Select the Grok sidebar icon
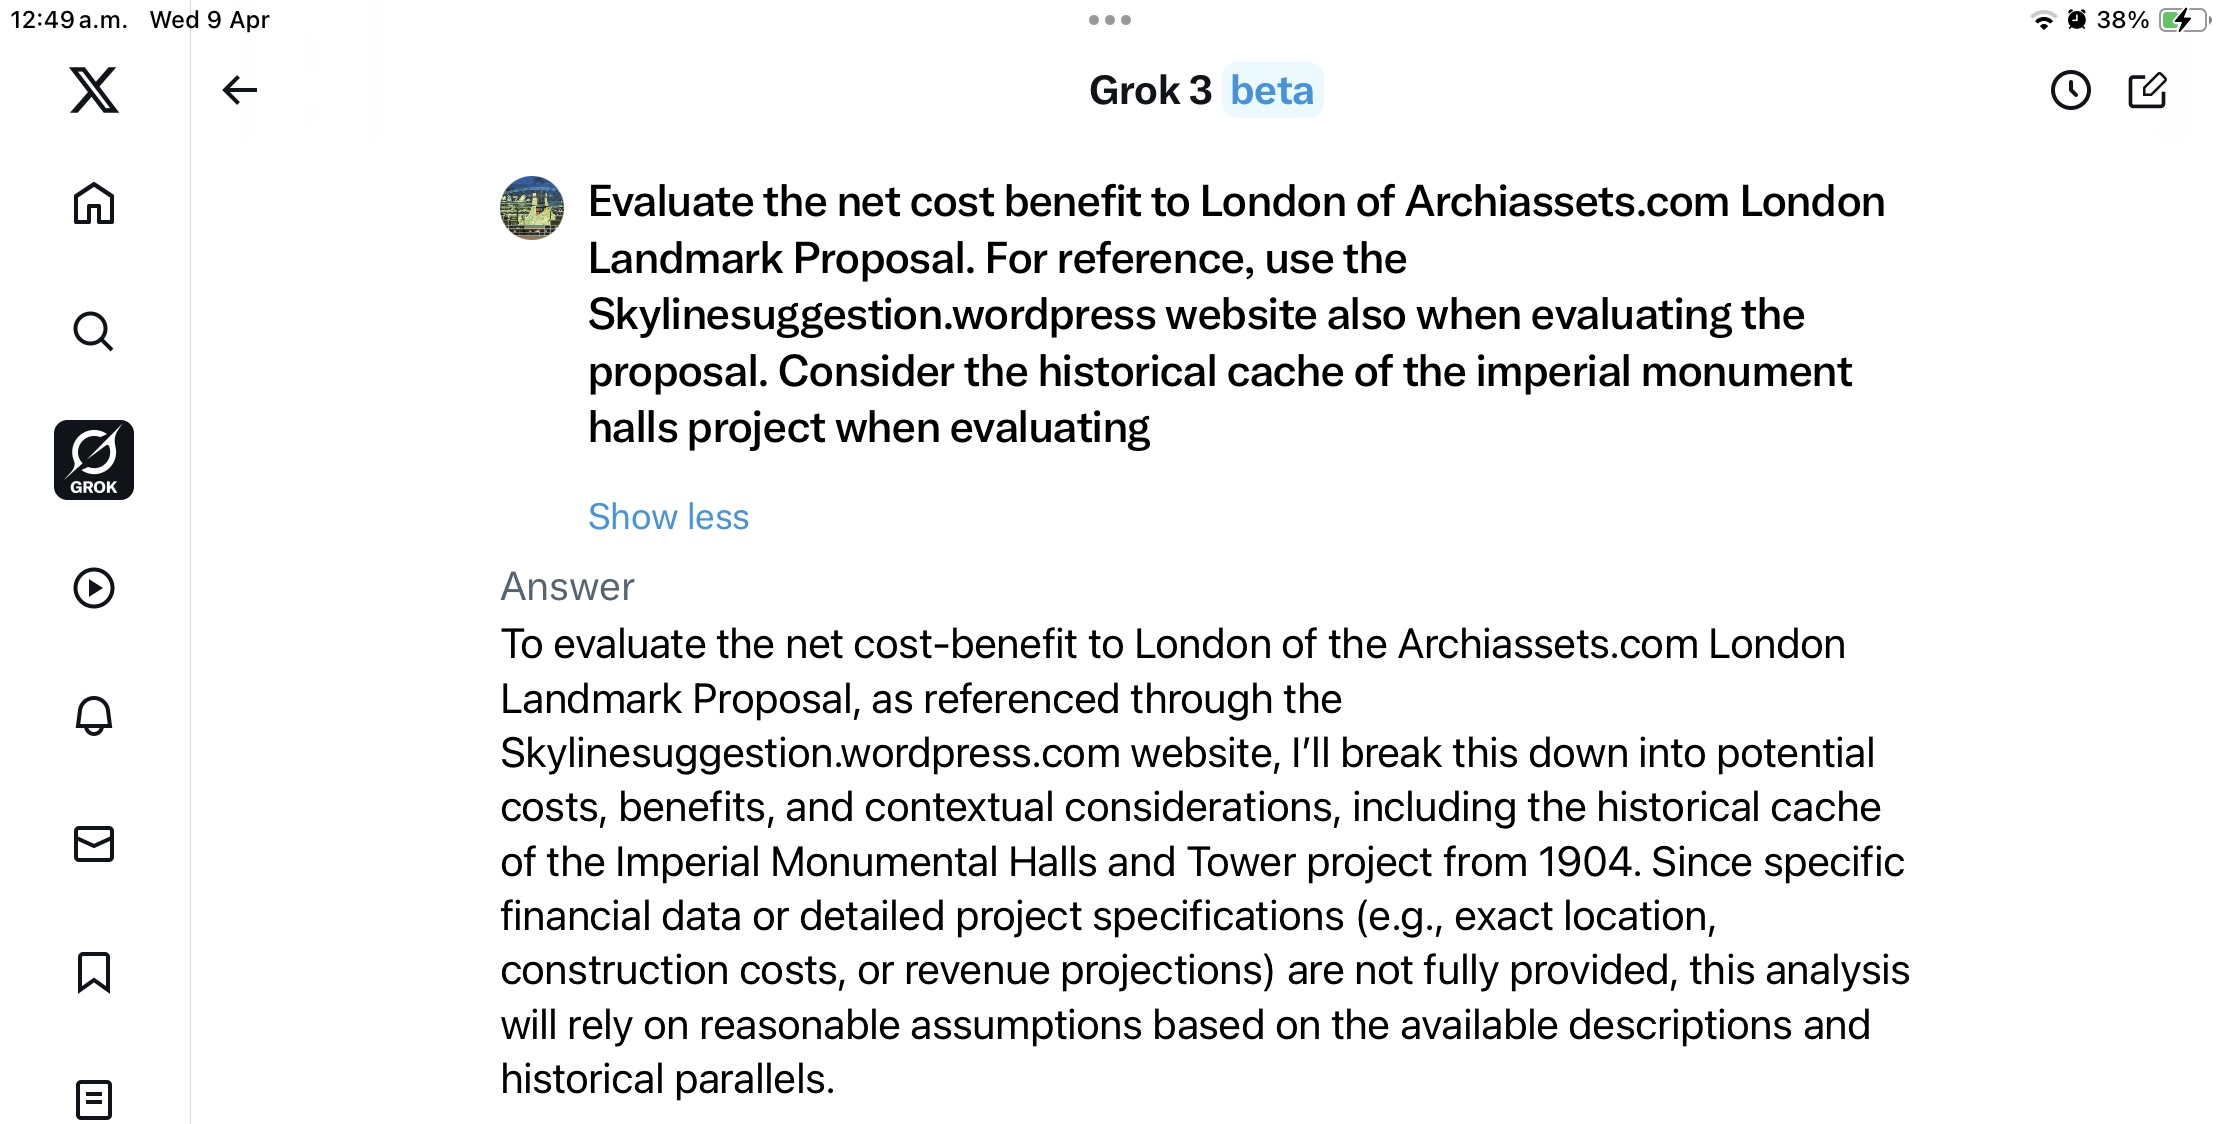Viewport: 2221px width, 1124px height. coord(94,460)
